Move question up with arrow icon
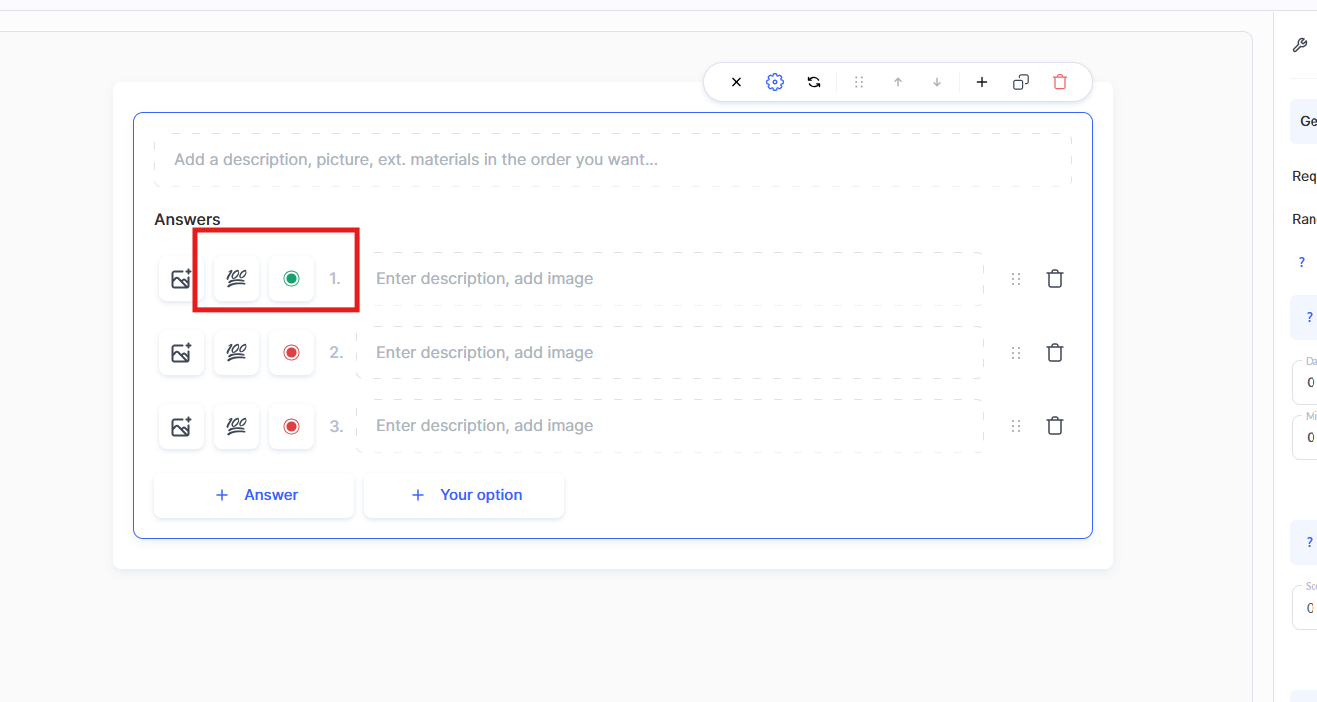1317x702 pixels. (898, 82)
